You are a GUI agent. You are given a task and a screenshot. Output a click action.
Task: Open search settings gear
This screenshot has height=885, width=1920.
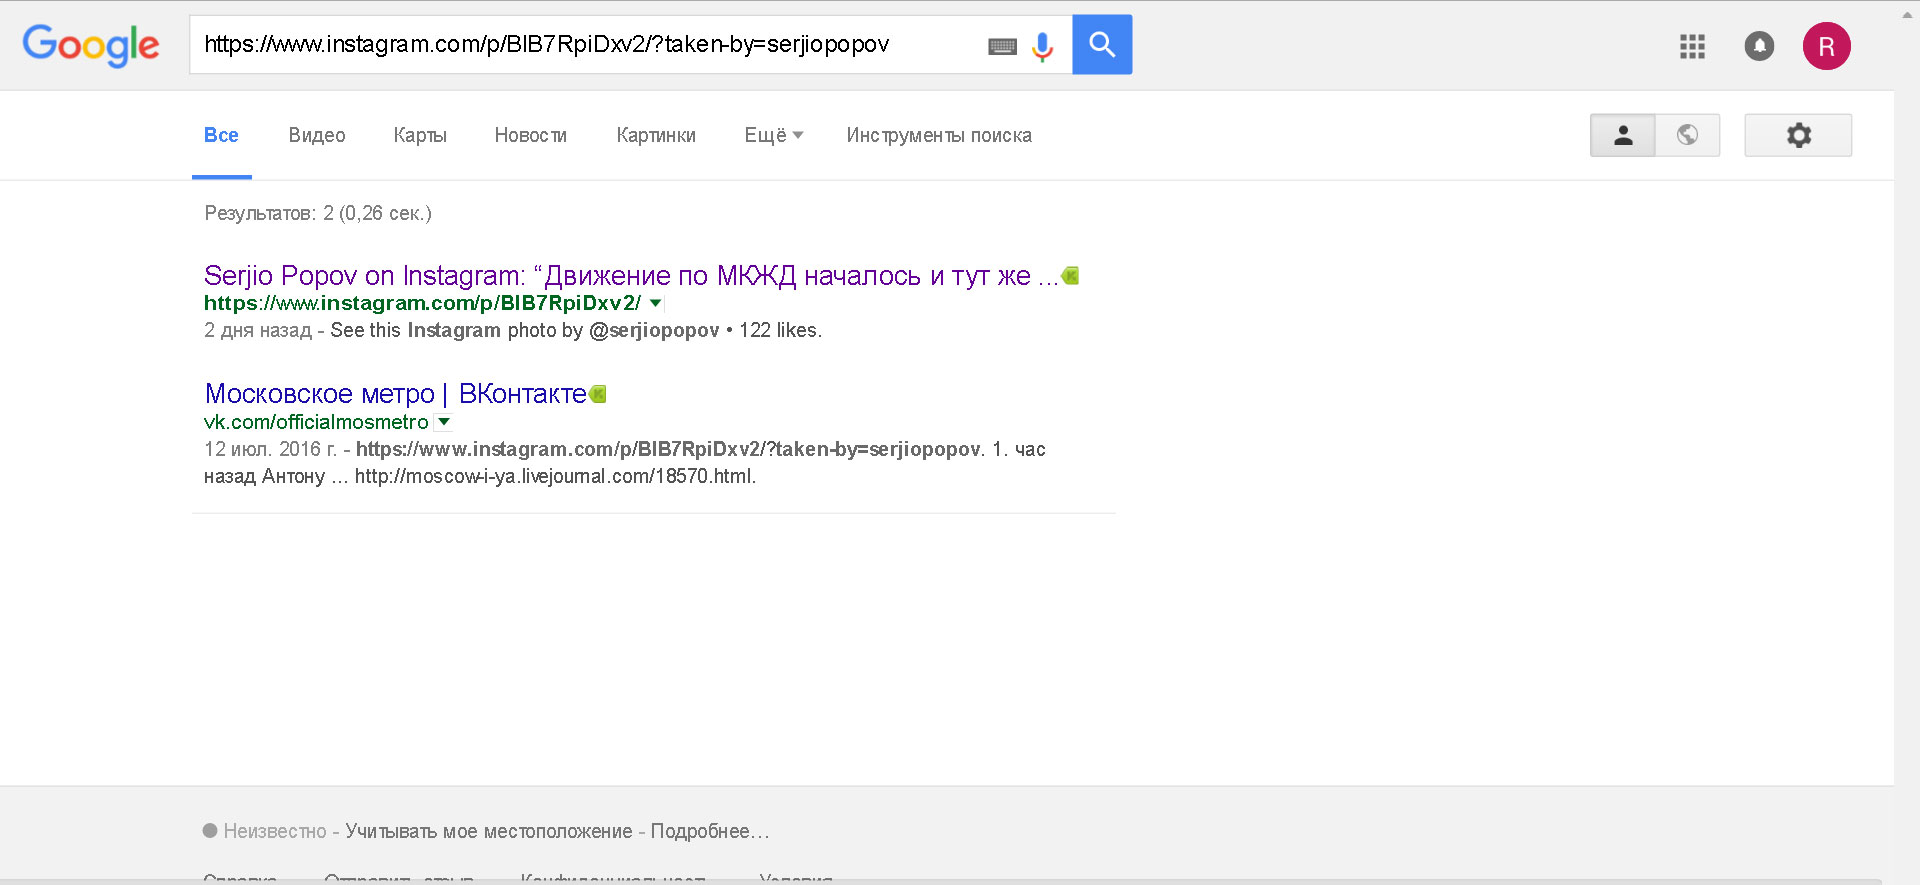point(1798,135)
